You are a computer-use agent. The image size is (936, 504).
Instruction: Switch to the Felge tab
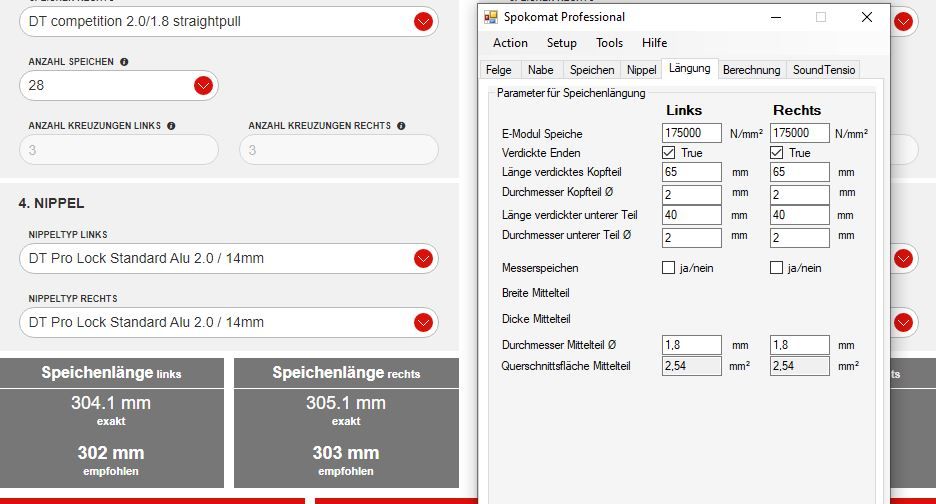499,70
